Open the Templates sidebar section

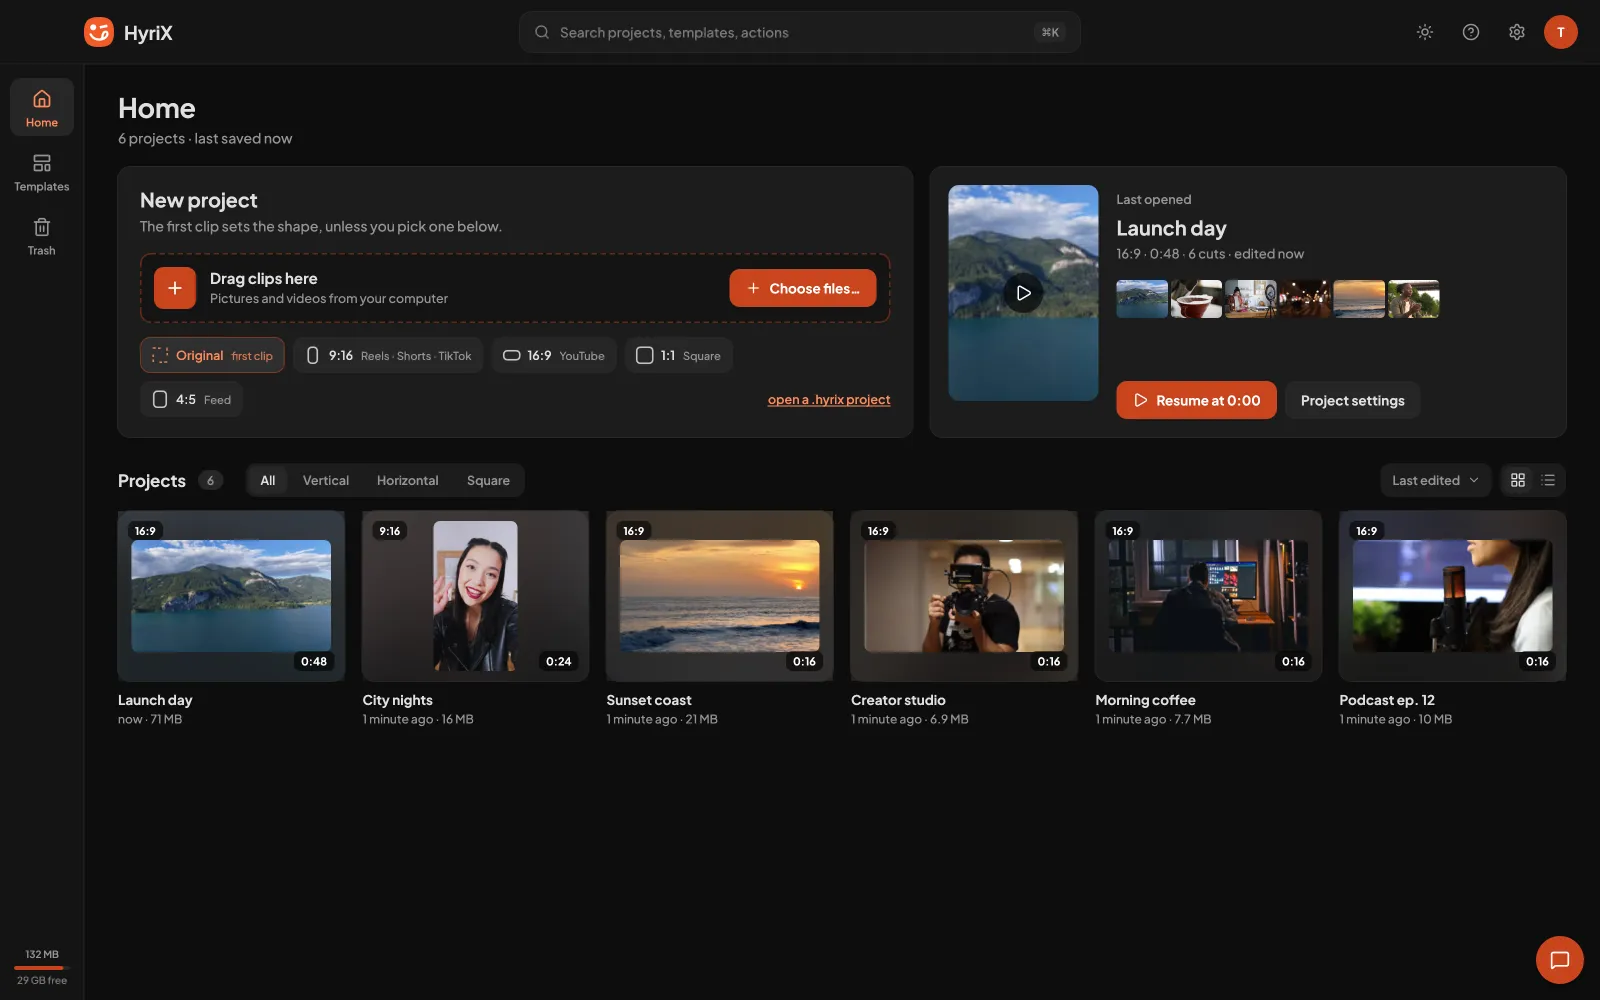[x=42, y=172]
